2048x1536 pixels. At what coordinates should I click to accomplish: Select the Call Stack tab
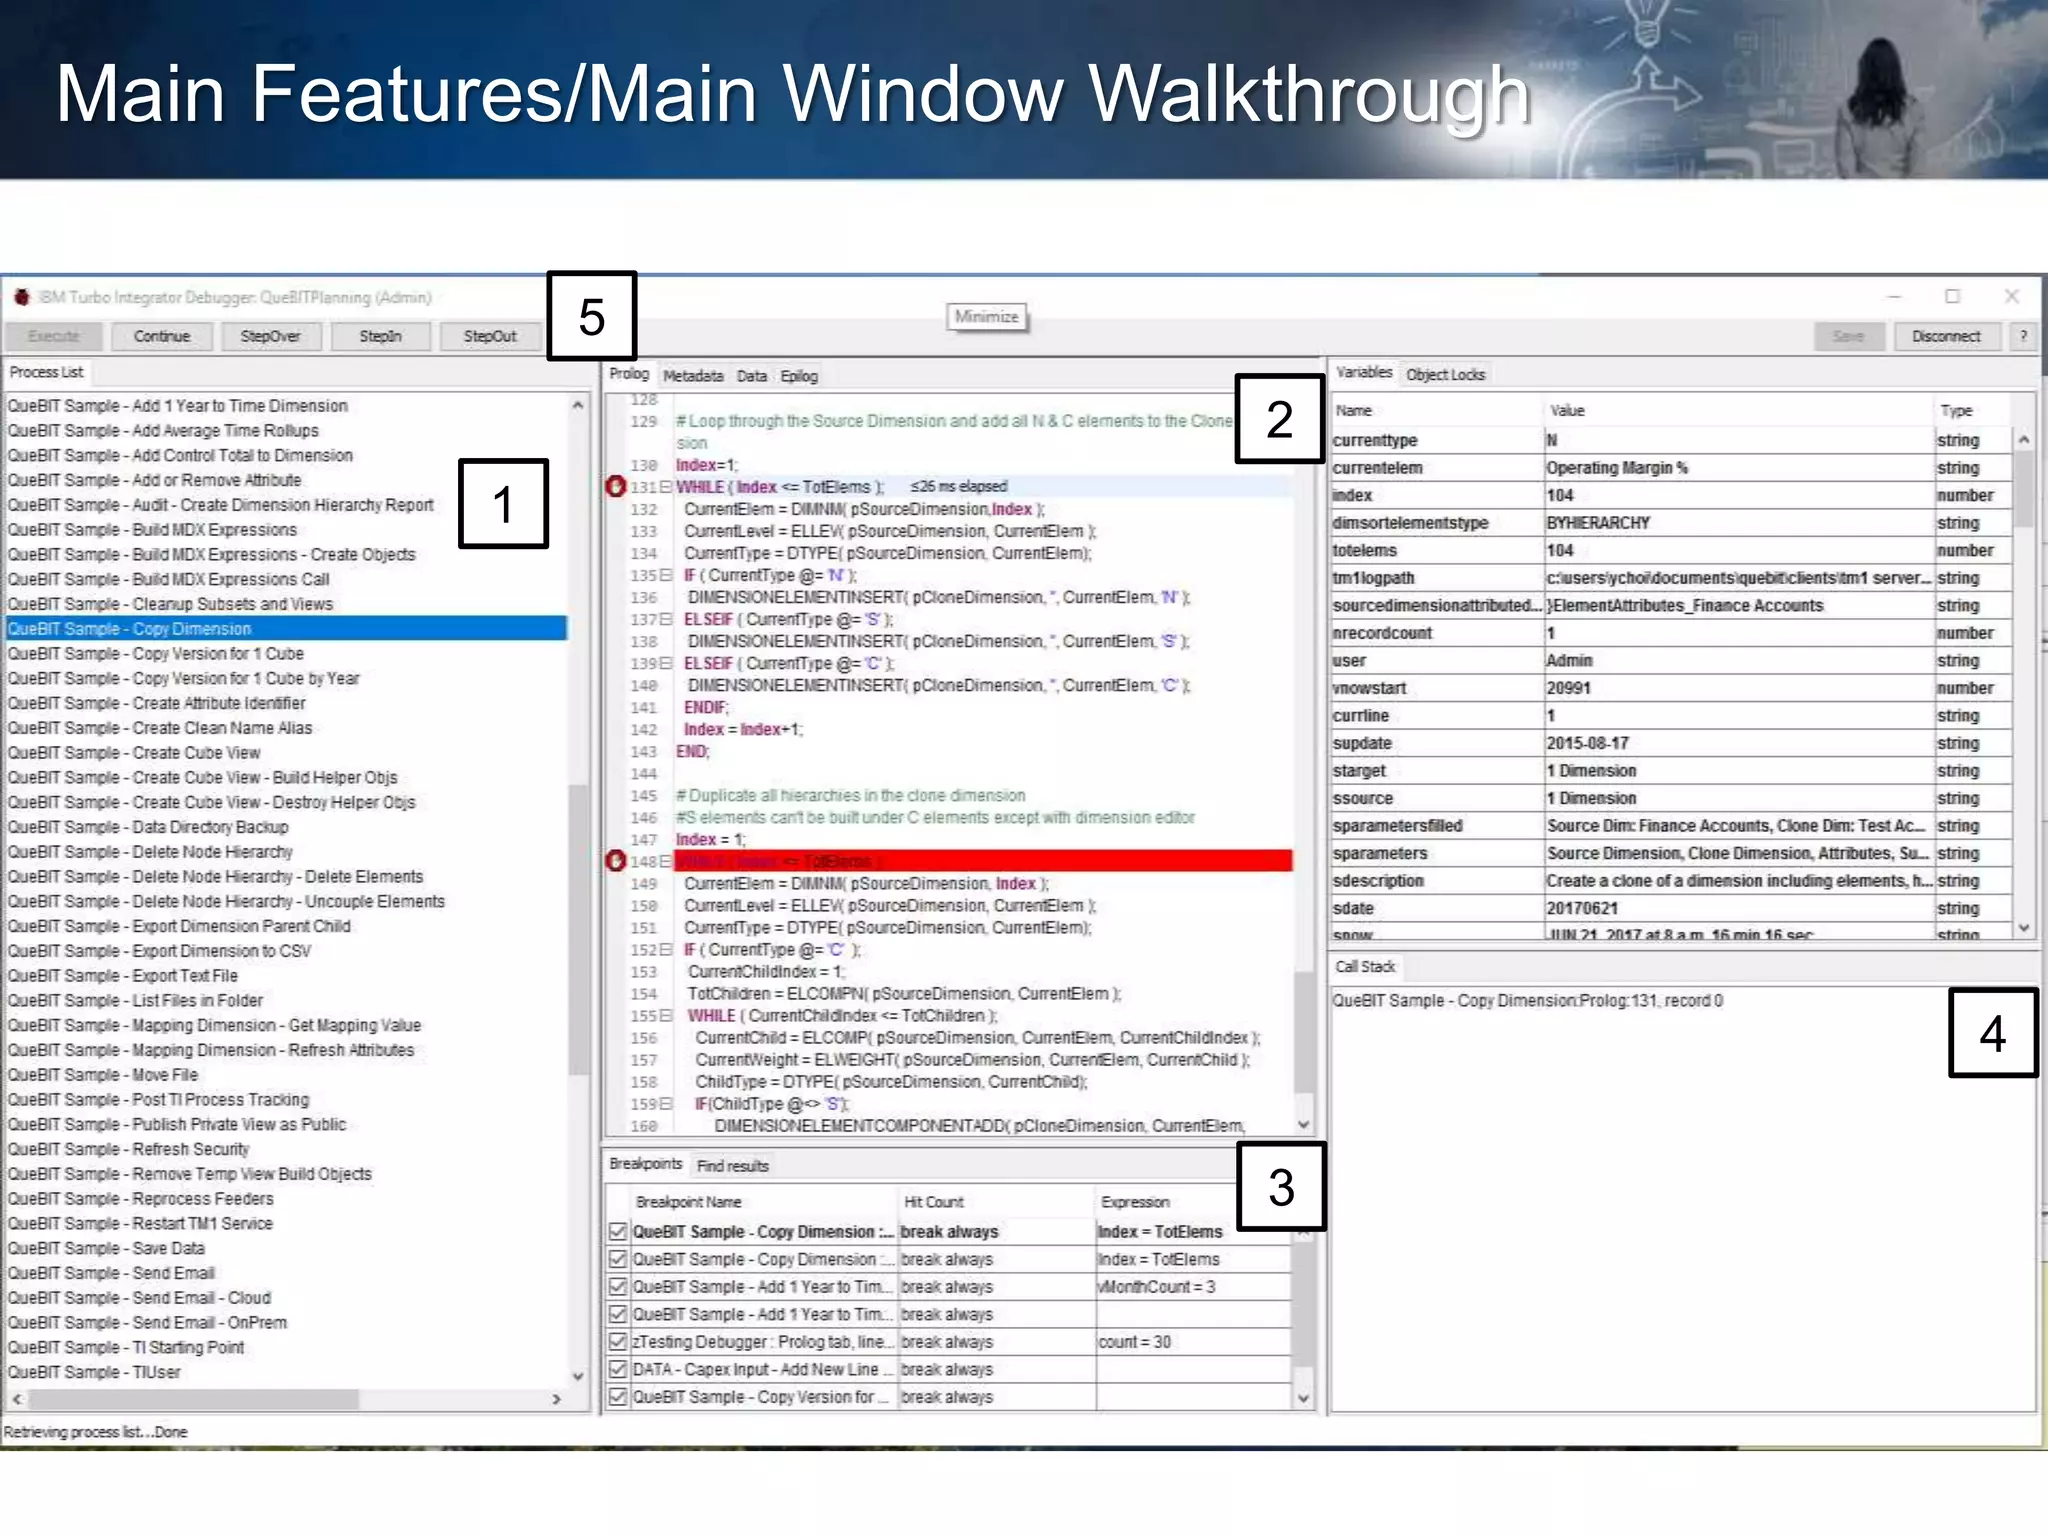tap(1365, 966)
